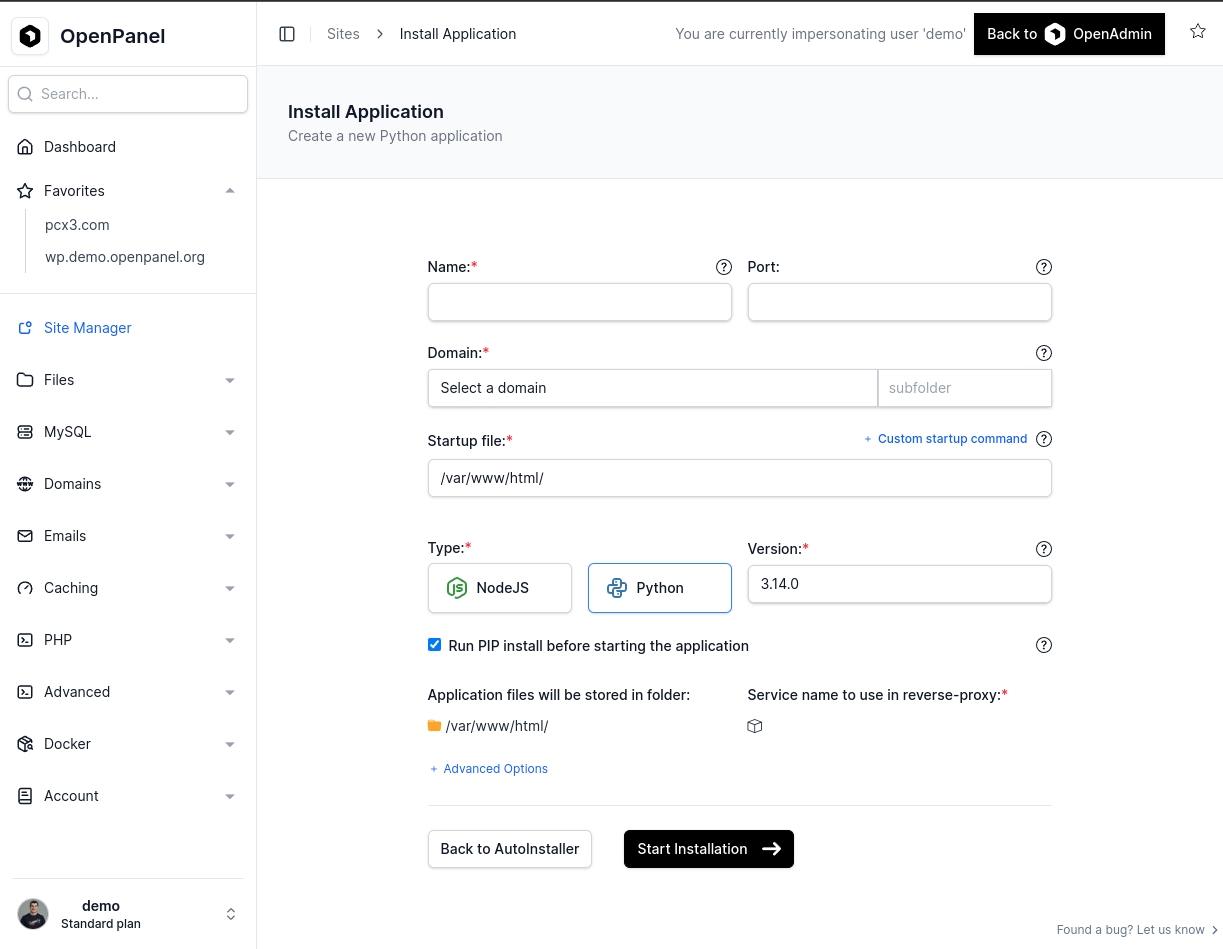Go to Dashboard in the sidebar
The image size is (1223, 949).
coord(79,147)
